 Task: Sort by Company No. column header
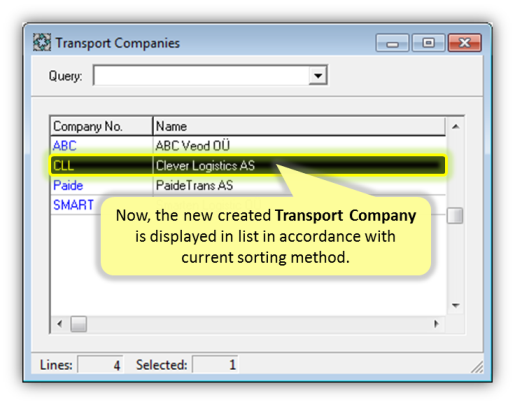click(102, 126)
